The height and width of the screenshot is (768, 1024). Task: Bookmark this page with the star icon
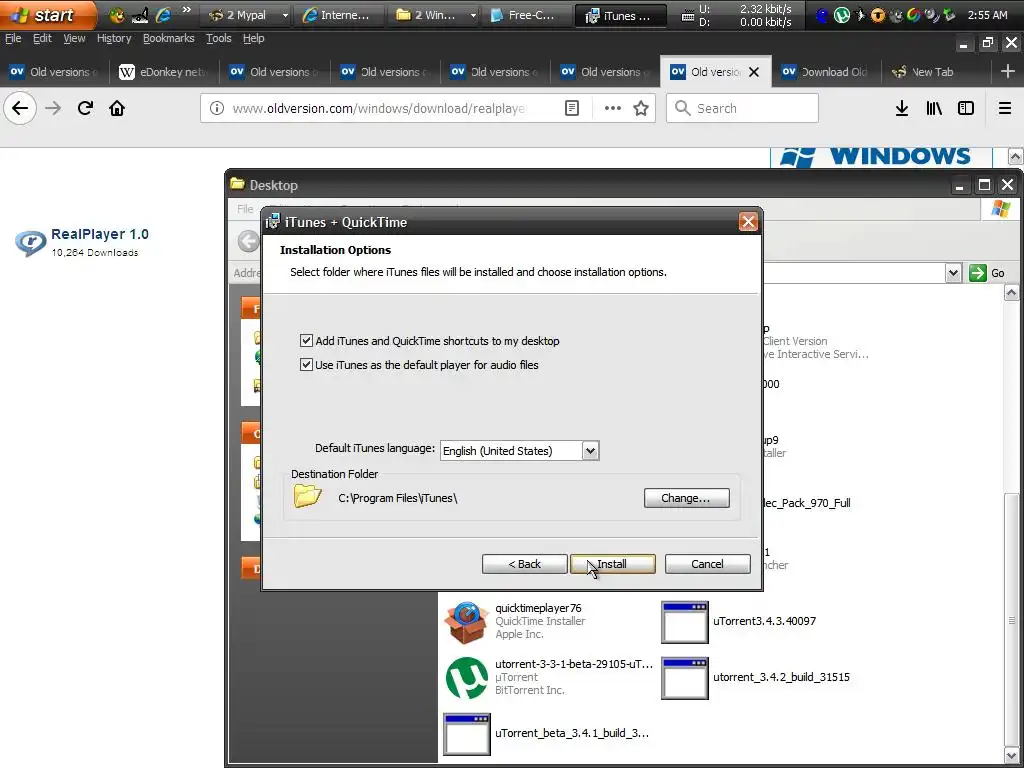coord(641,108)
